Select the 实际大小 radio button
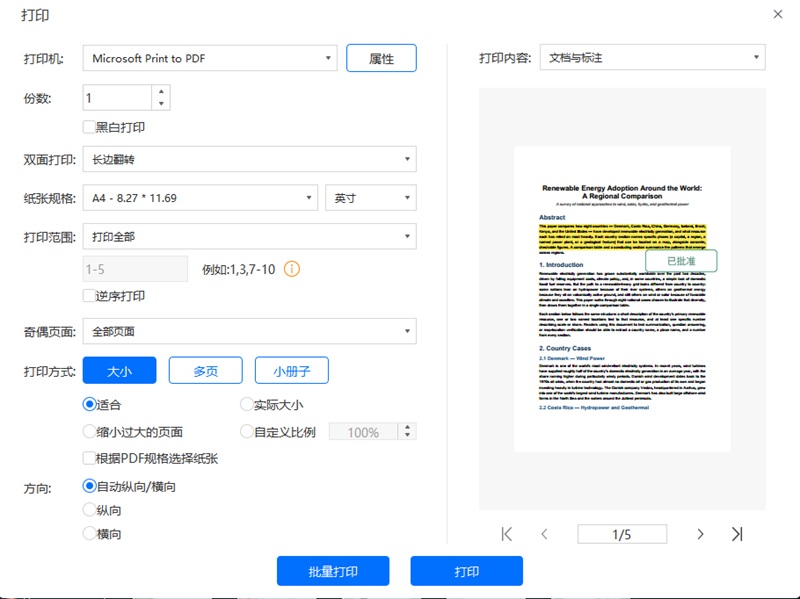800x599 pixels. coord(246,405)
